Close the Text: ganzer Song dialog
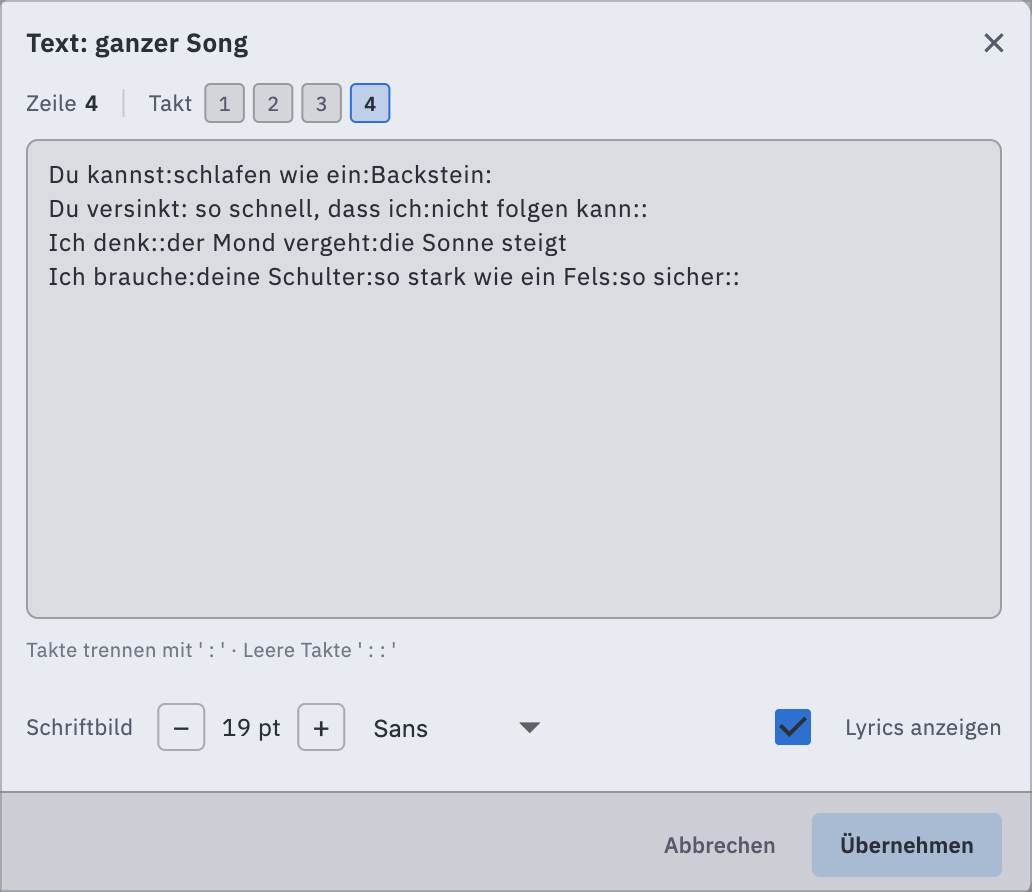 [993, 43]
